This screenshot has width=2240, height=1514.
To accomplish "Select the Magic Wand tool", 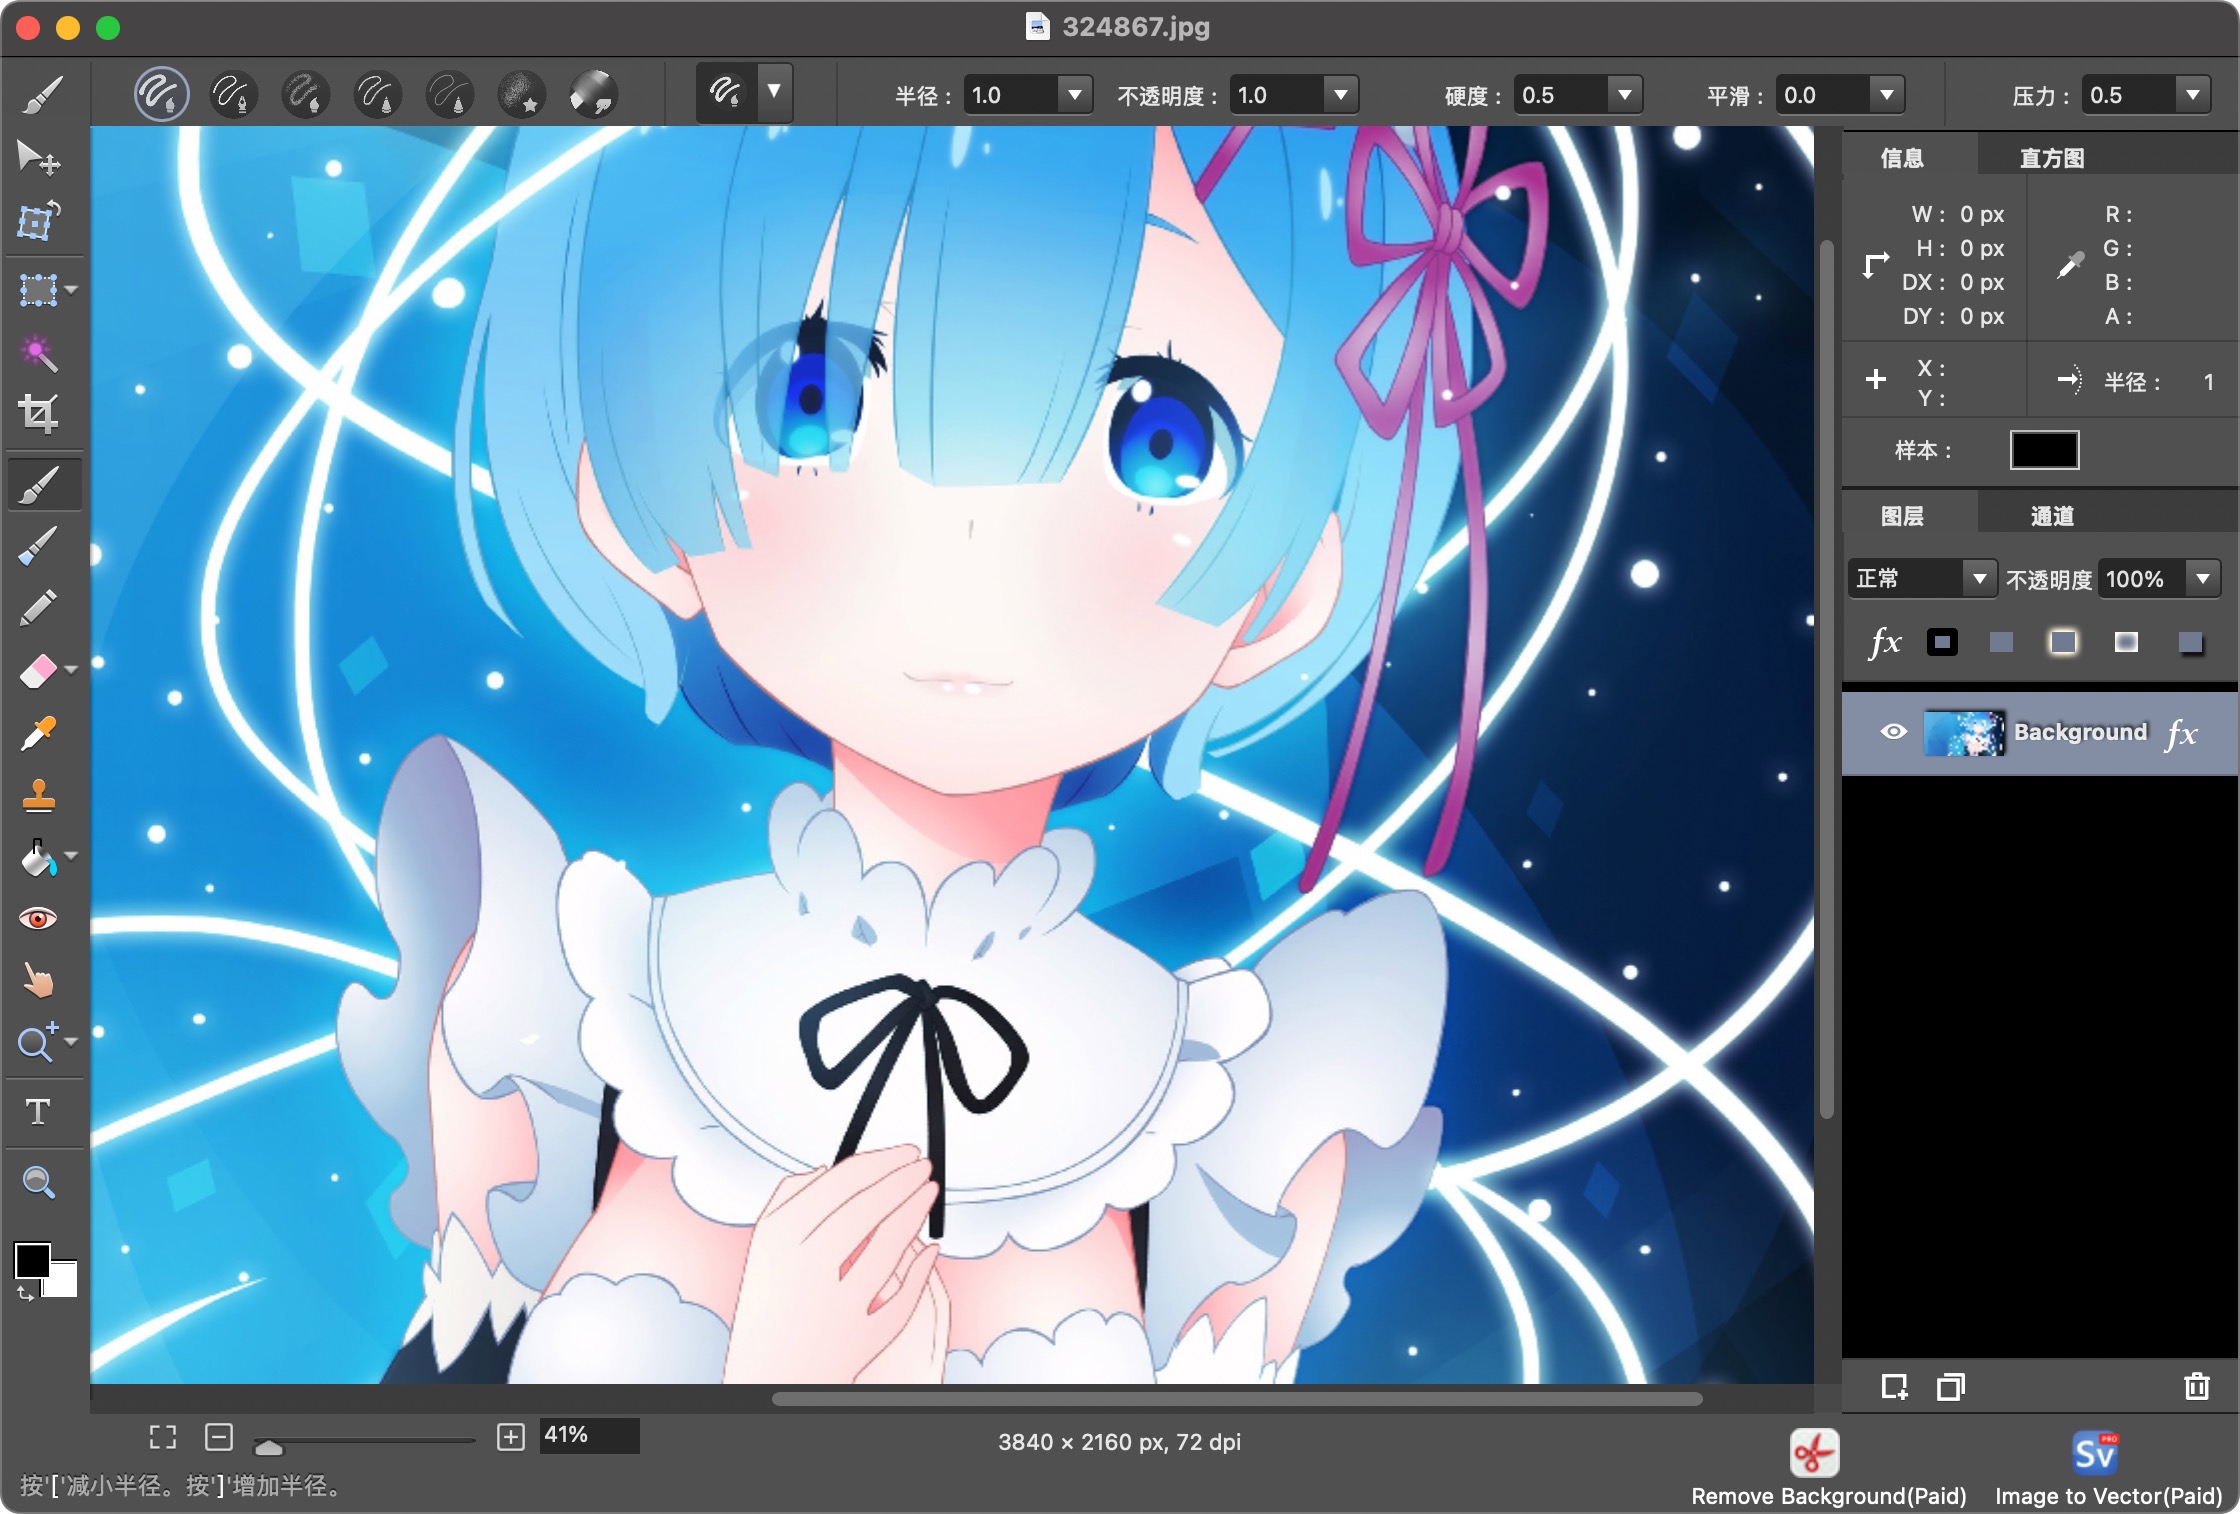I will 39,352.
